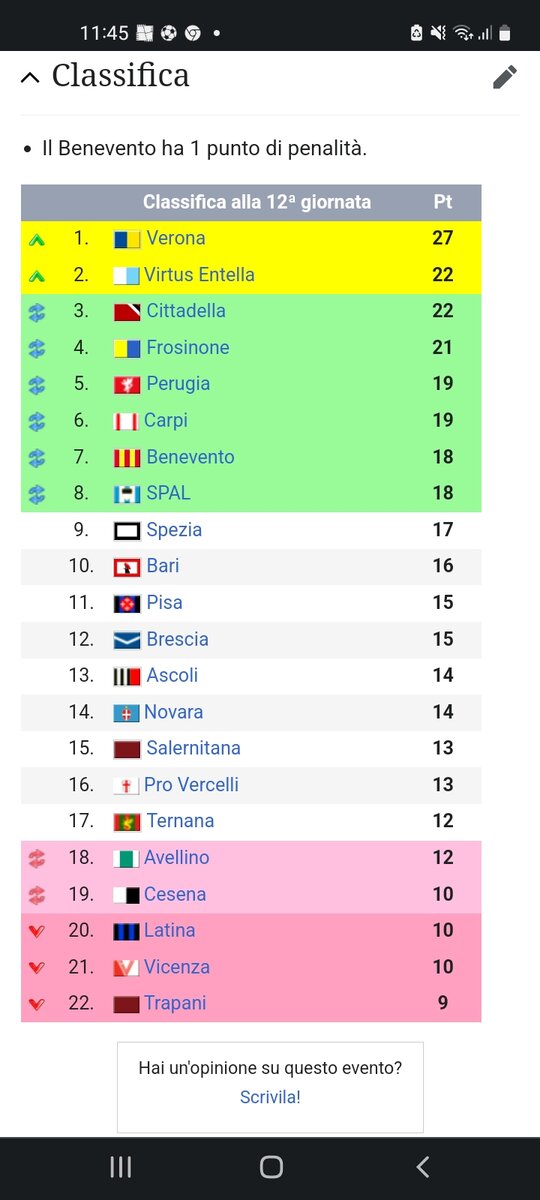The height and width of the screenshot is (1200, 540).
Task: Tap the playout icon beside Avellino
Action: [x=38, y=858]
